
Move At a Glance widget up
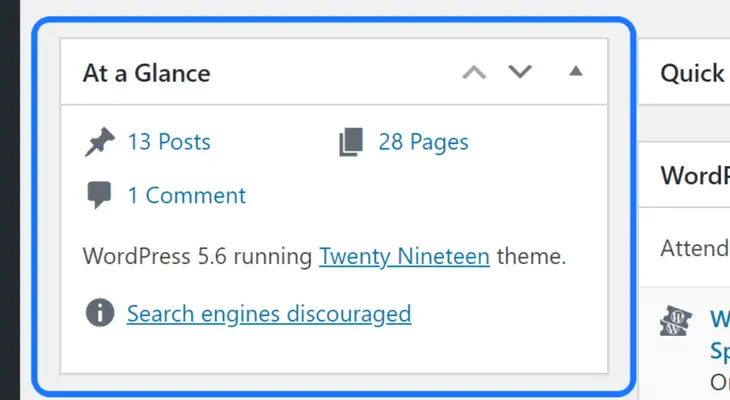(474, 72)
